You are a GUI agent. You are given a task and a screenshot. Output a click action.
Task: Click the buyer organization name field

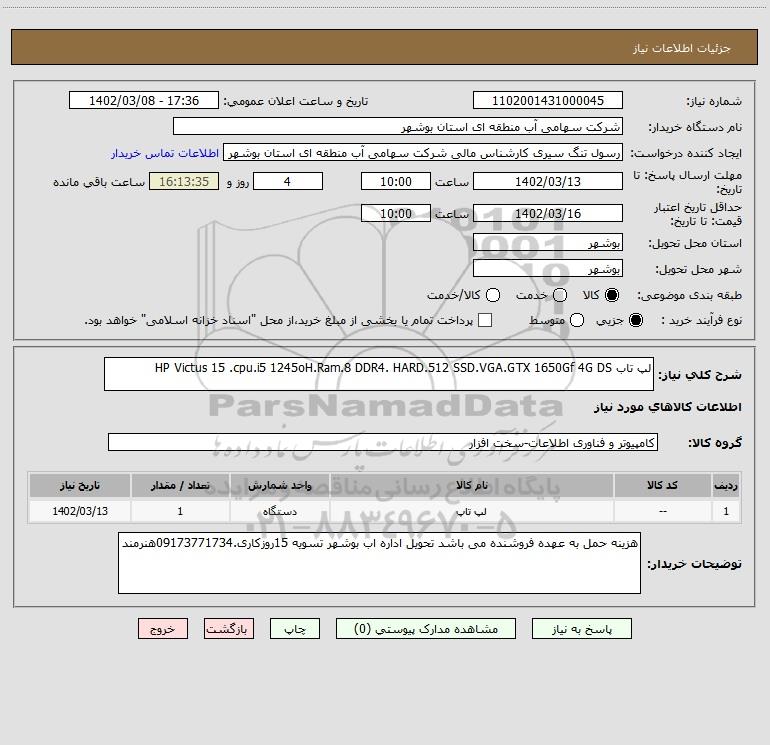point(398,127)
